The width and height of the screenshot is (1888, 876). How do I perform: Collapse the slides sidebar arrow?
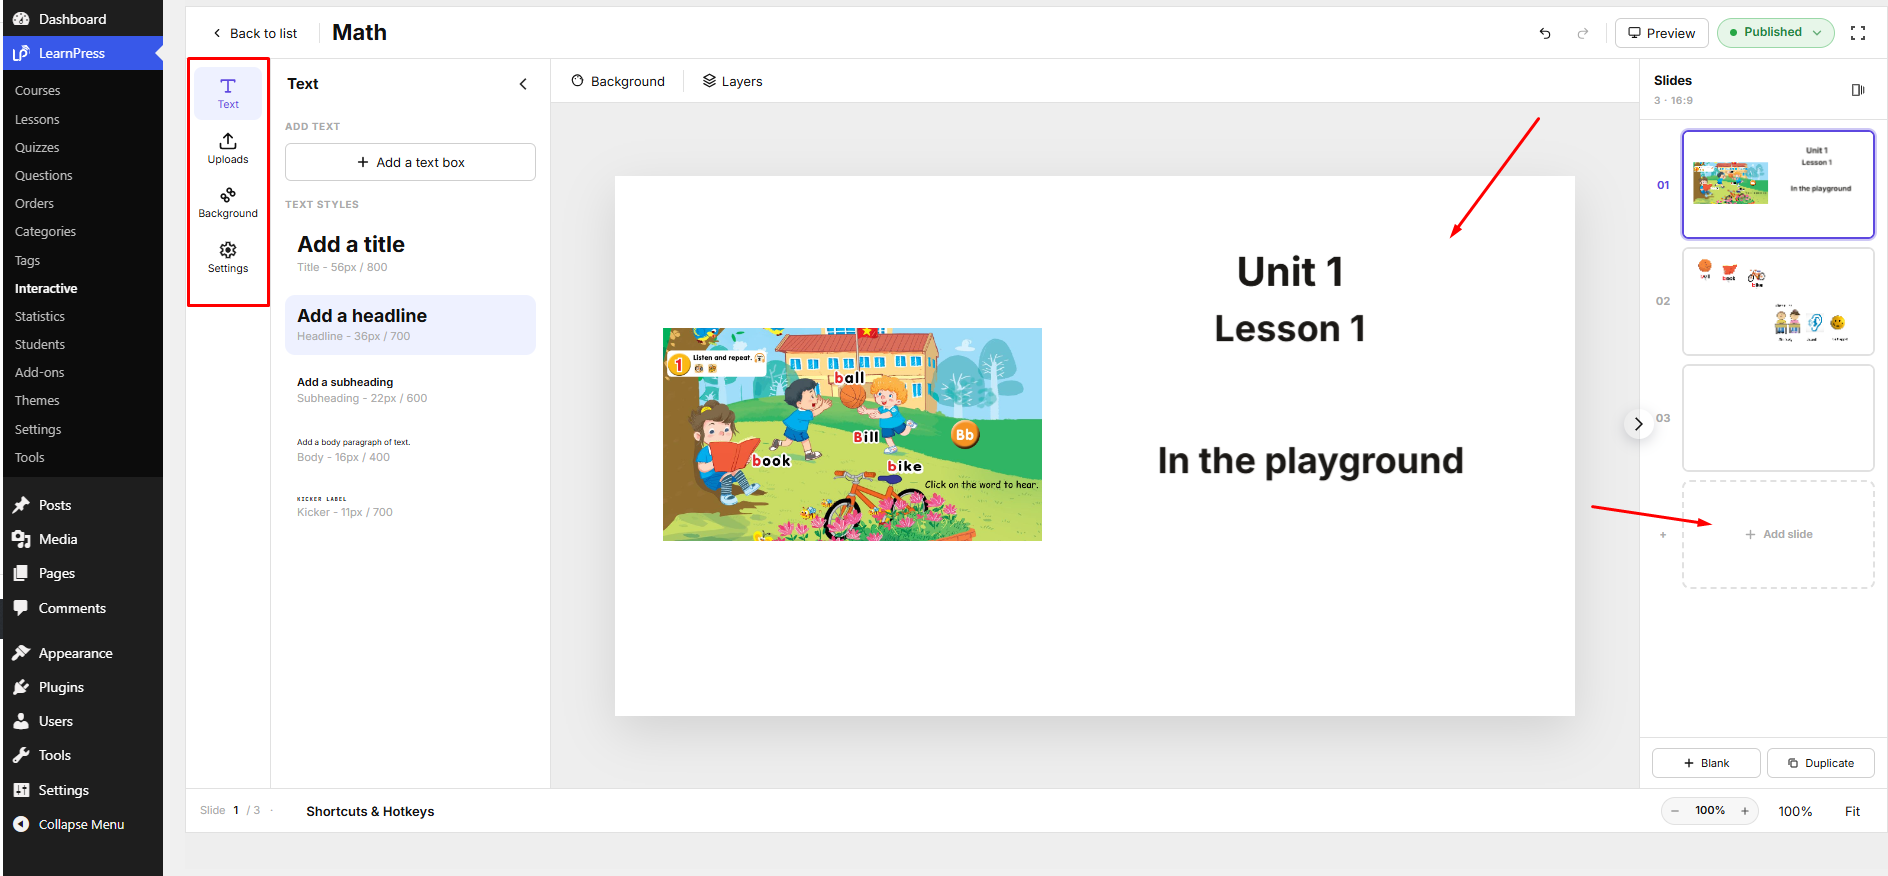tap(1638, 424)
